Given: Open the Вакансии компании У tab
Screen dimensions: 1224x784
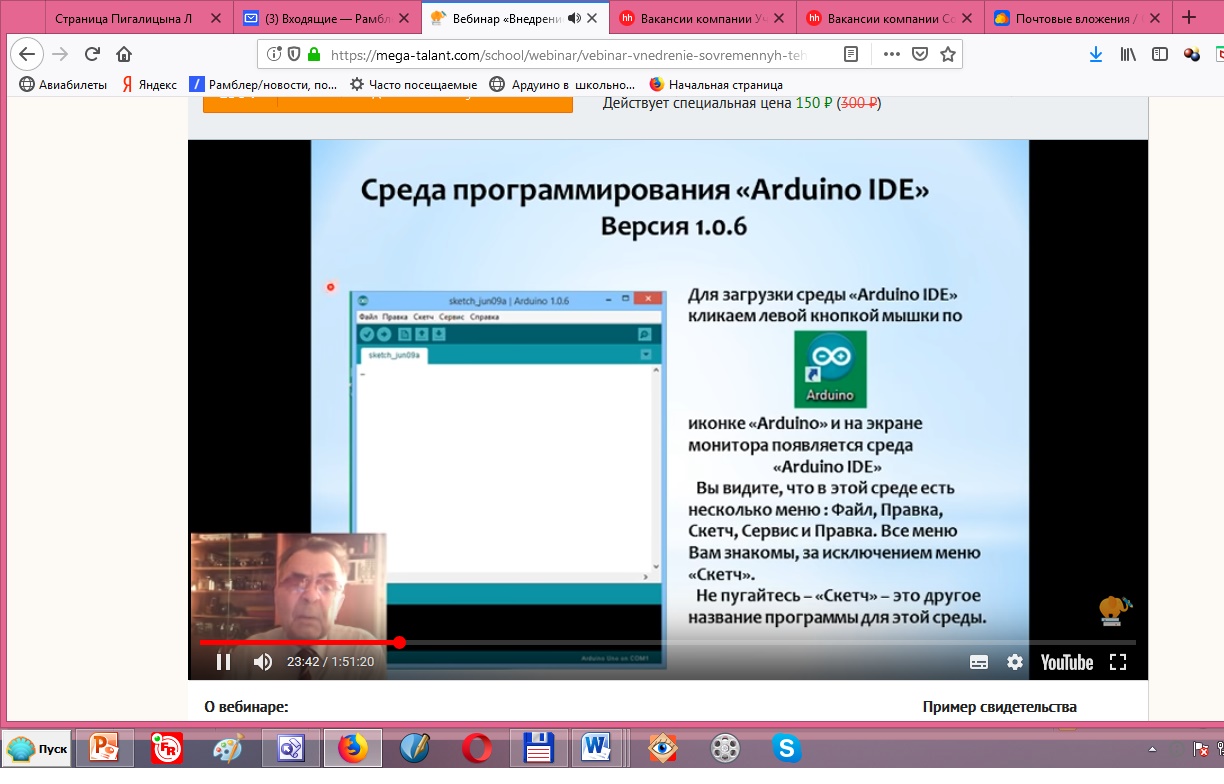Looking at the screenshot, I should point(701,18).
